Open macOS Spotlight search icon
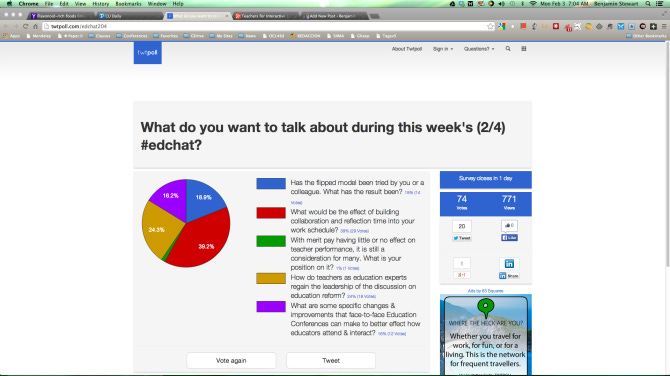Viewport: 670px width, 376px height. [648, 3]
